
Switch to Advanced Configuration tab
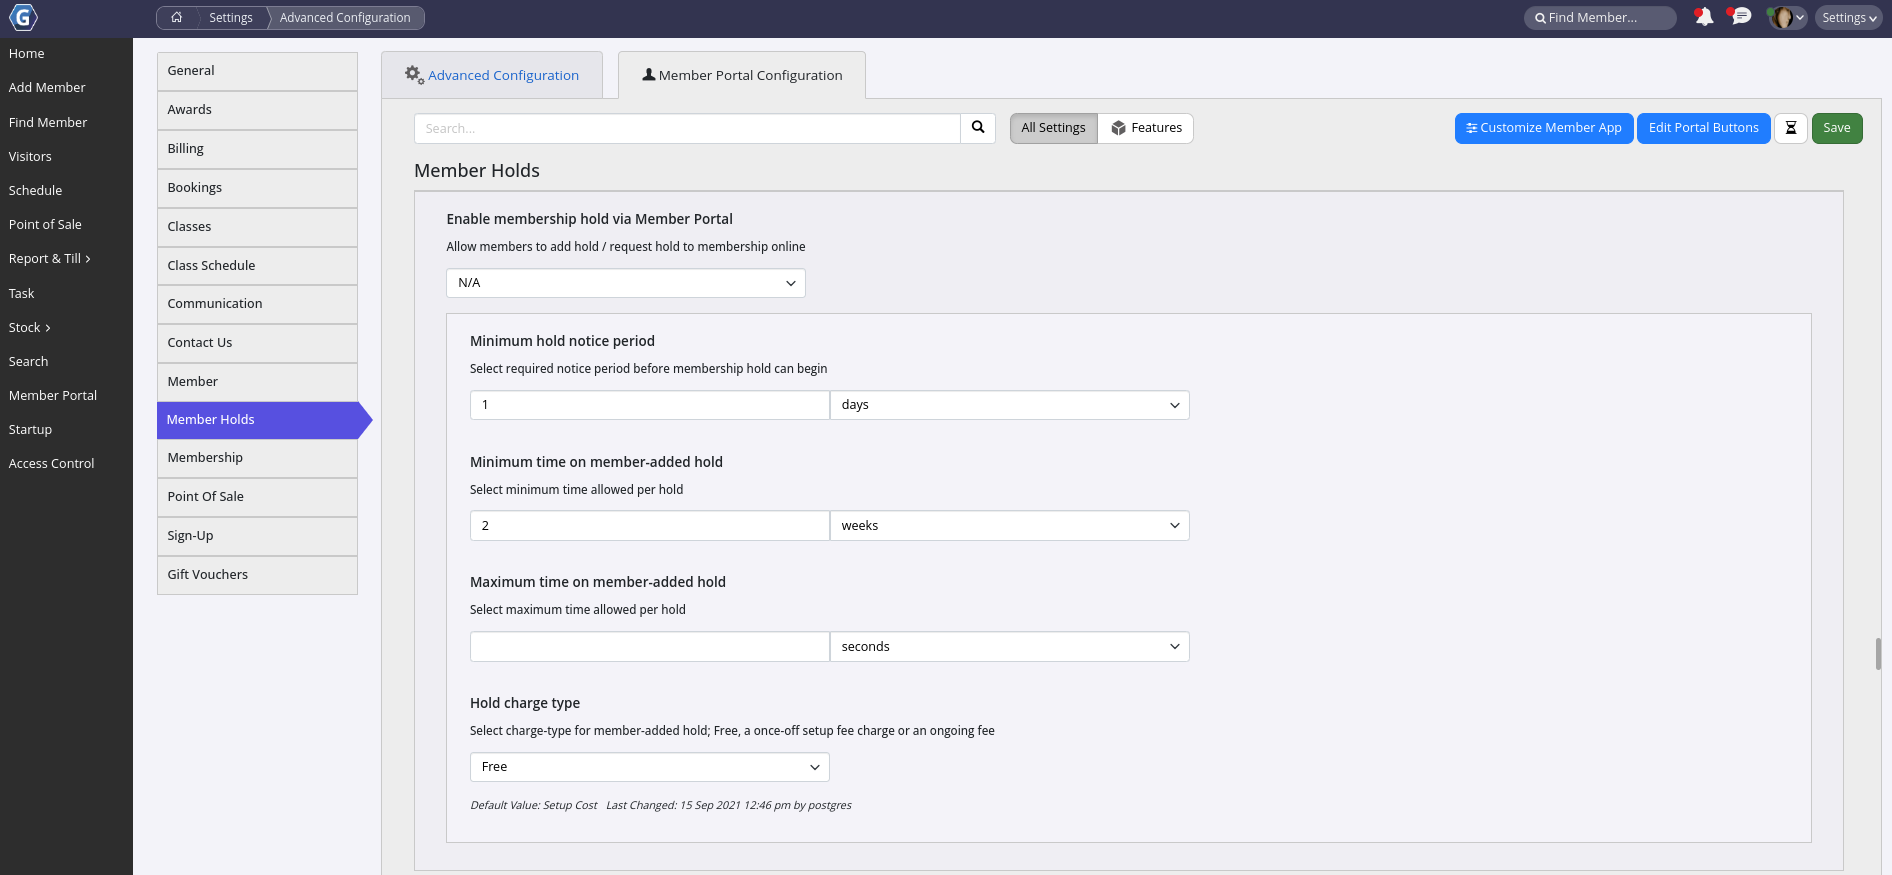pyautogui.click(x=492, y=75)
